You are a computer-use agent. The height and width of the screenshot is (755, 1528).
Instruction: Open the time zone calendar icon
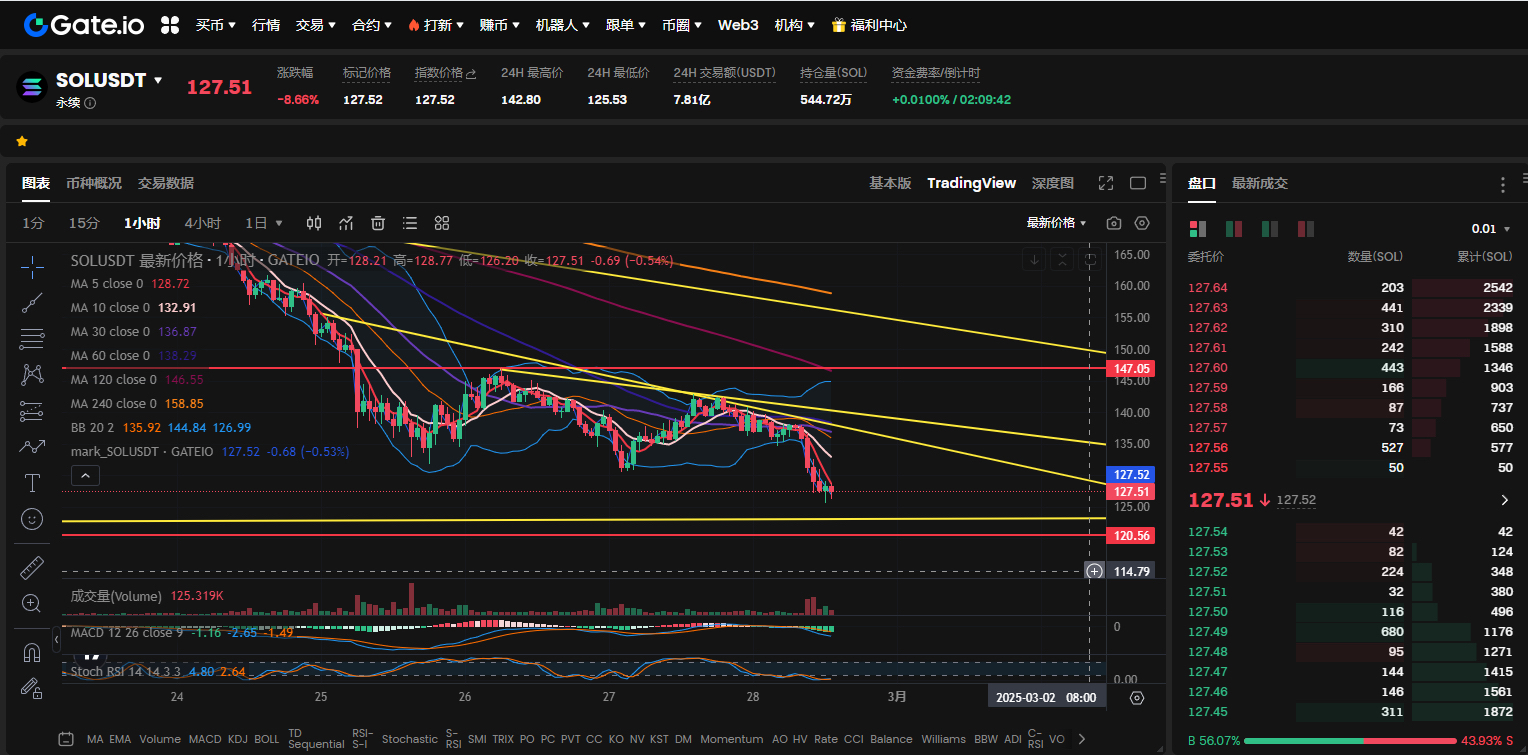(x=66, y=739)
